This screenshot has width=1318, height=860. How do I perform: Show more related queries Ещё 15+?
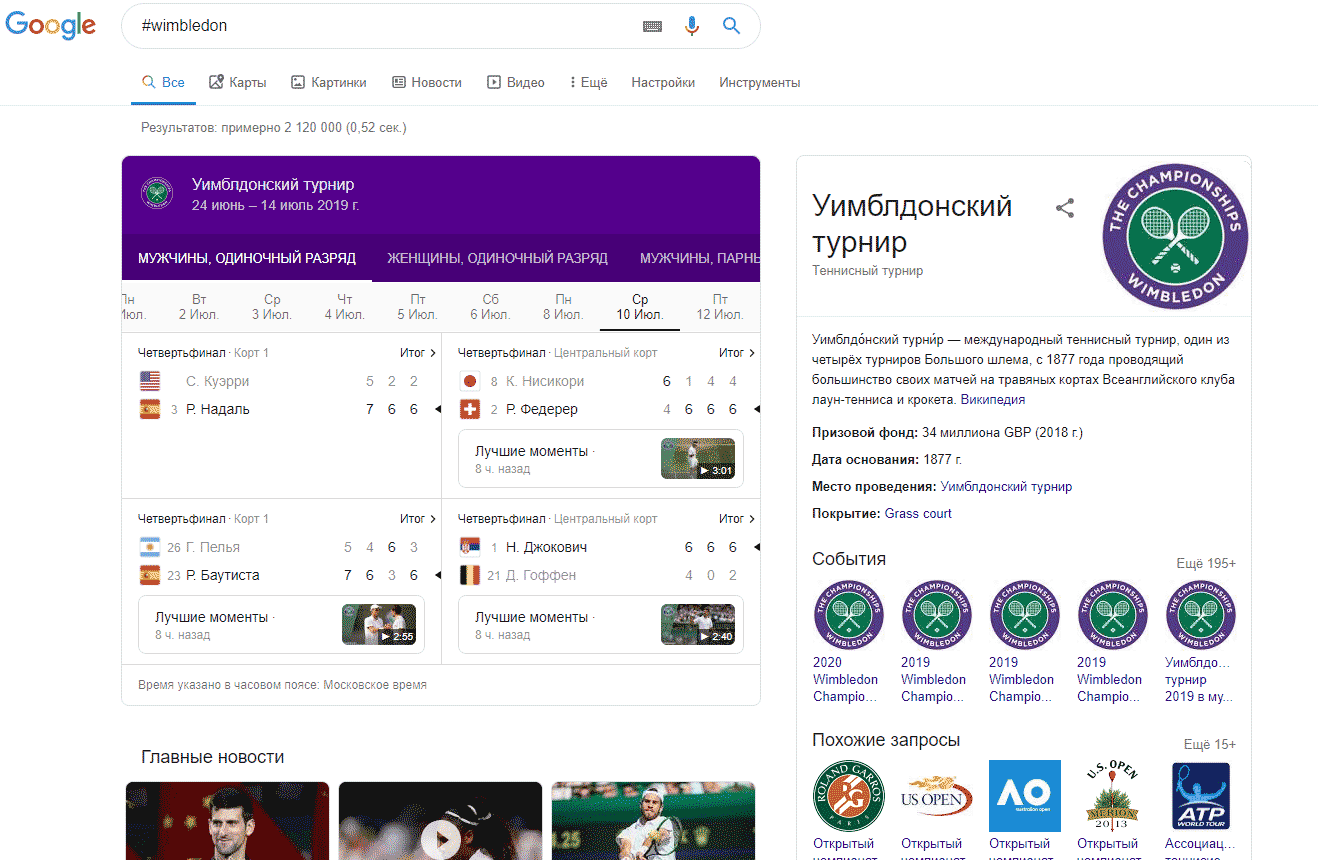coord(1210,744)
